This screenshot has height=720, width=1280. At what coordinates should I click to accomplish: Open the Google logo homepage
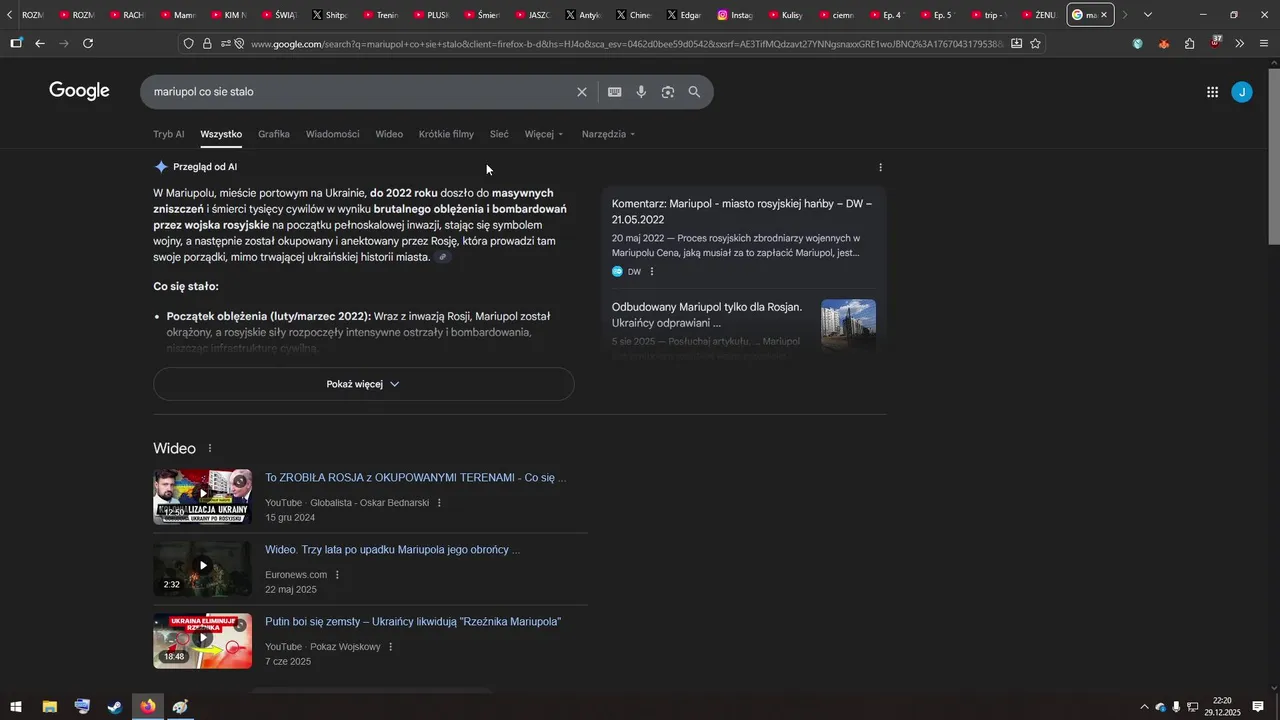click(x=79, y=91)
